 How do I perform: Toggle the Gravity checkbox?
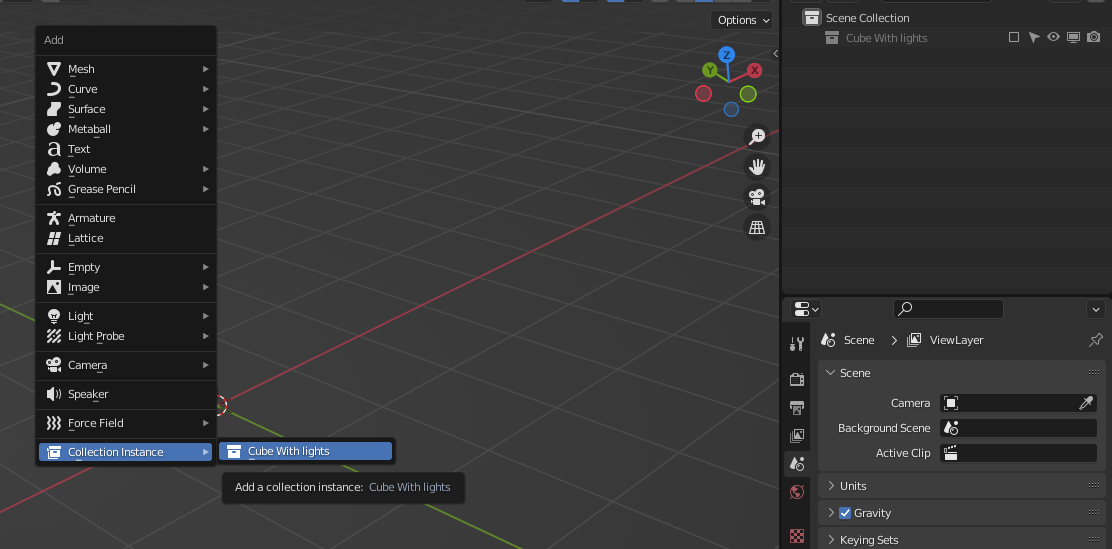coord(845,513)
